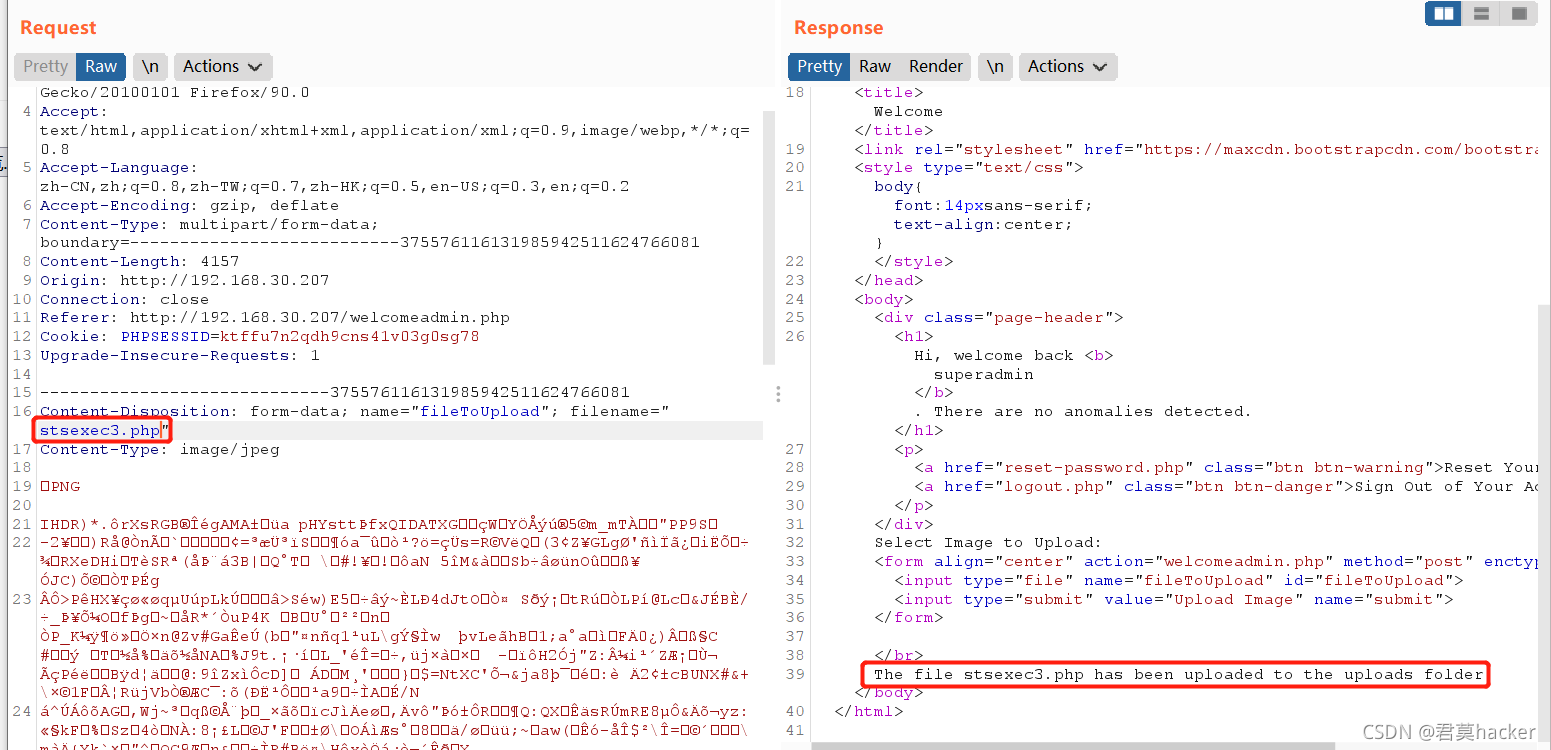Viewport: 1551px width, 750px height.
Task: Click 'file stsexec3.php has been uploaded' message
Action: tap(1178, 674)
